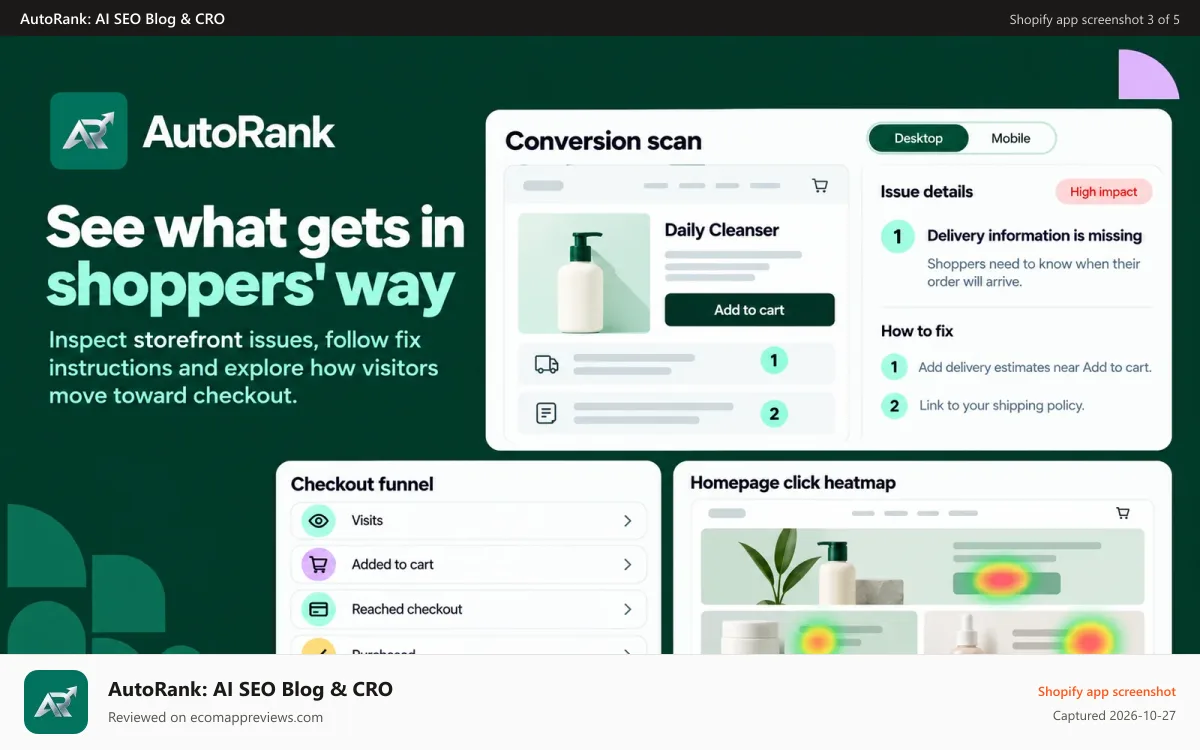1200x750 pixels.
Task: Click the screenshot 3 of 5 counter text
Action: point(1095,19)
